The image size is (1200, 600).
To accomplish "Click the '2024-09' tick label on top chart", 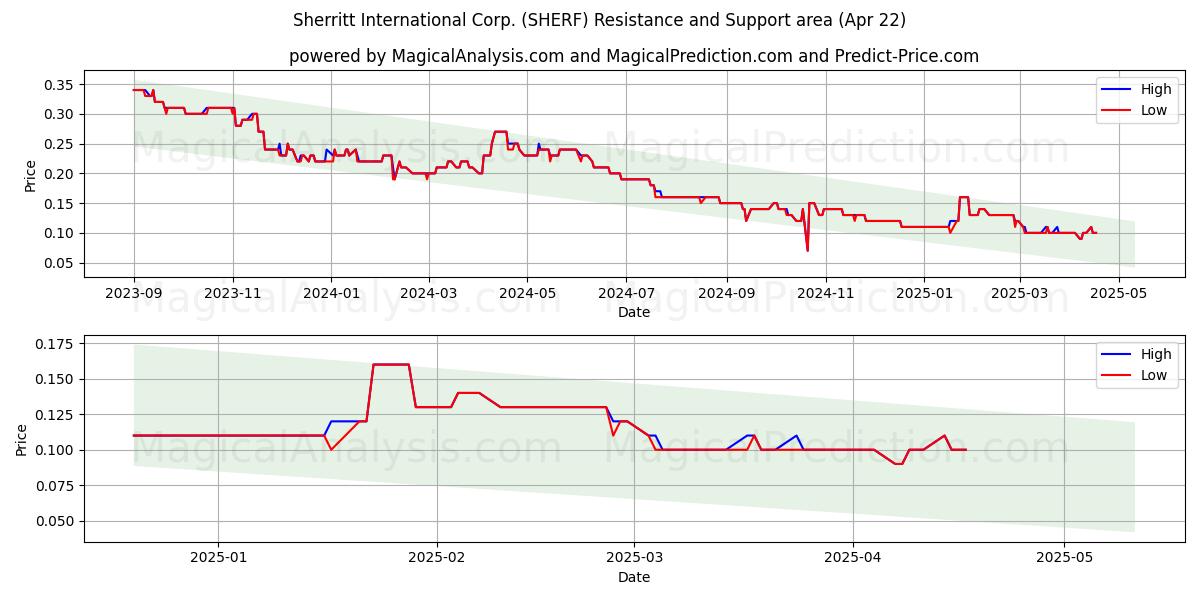I will tap(726, 293).
